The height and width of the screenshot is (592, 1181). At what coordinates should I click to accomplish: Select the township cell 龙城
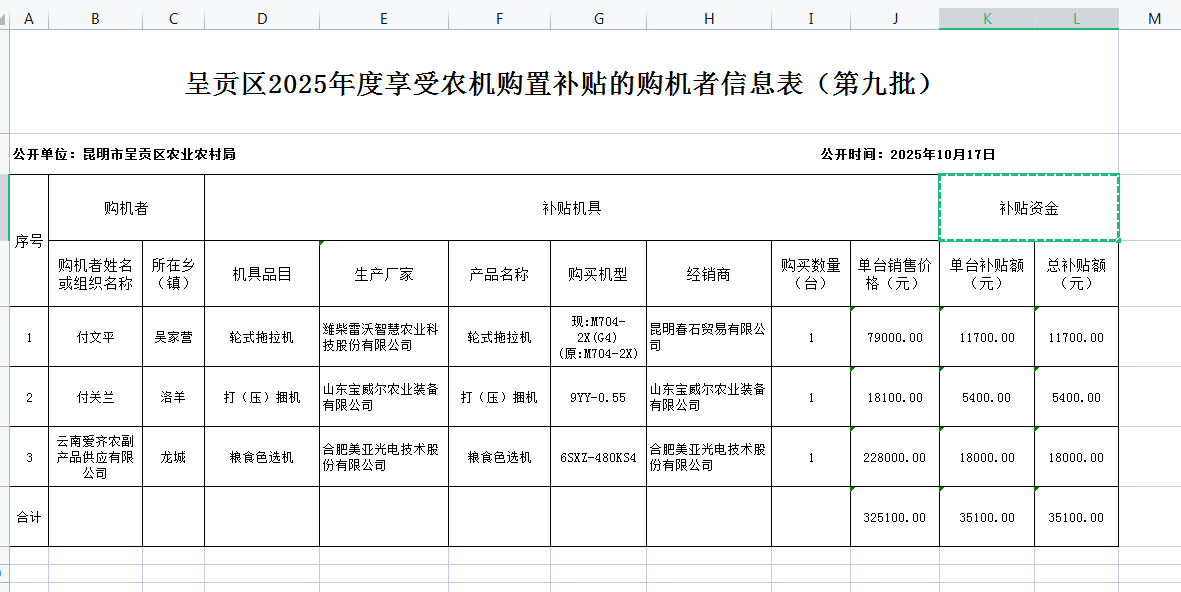point(173,457)
